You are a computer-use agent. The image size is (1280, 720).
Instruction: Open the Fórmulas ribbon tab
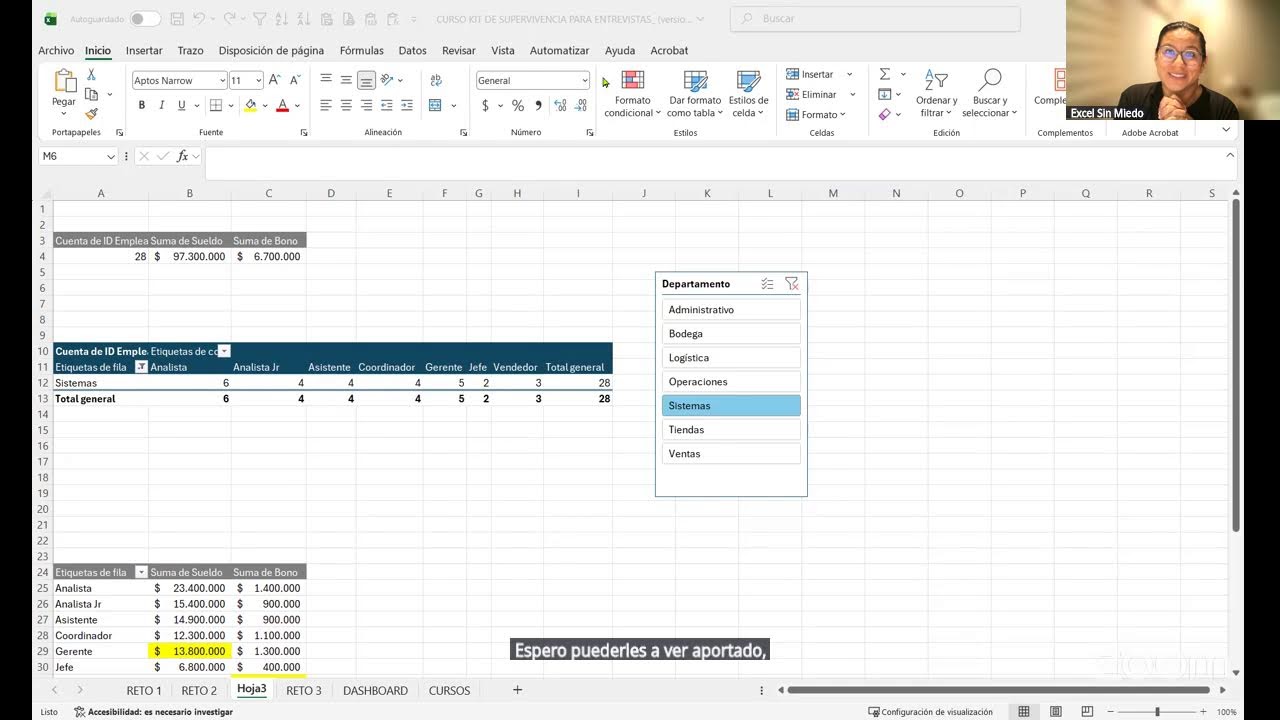click(x=361, y=50)
